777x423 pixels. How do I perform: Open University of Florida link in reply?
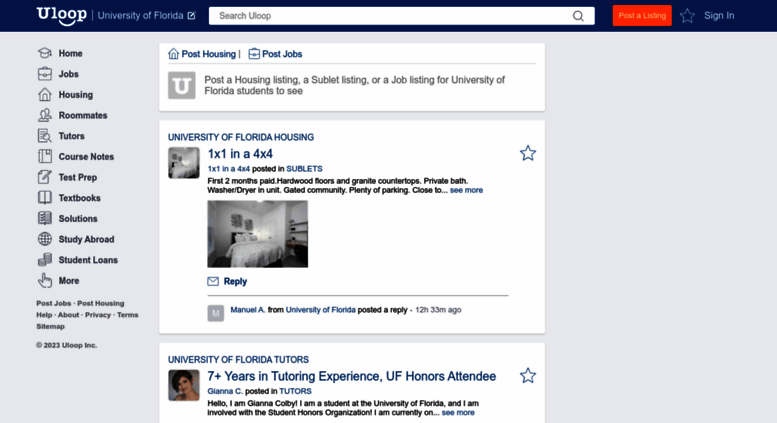pyautogui.click(x=321, y=310)
